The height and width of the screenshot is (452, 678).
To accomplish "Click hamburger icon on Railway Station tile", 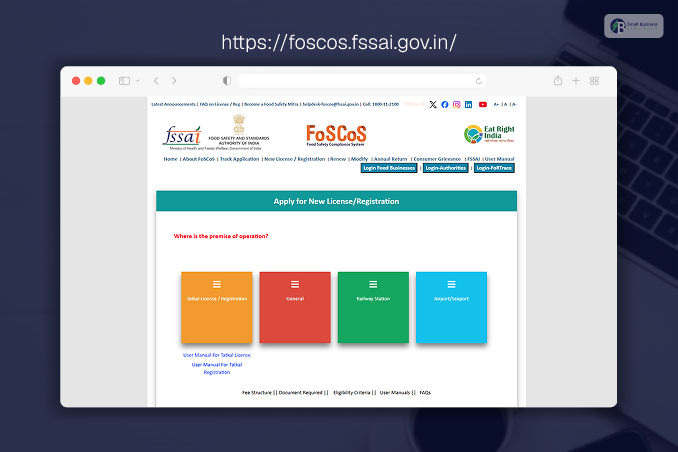I will point(373,284).
